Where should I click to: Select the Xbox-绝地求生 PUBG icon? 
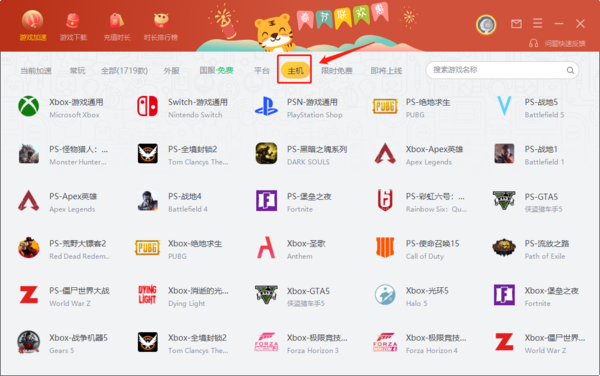(x=147, y=248)
